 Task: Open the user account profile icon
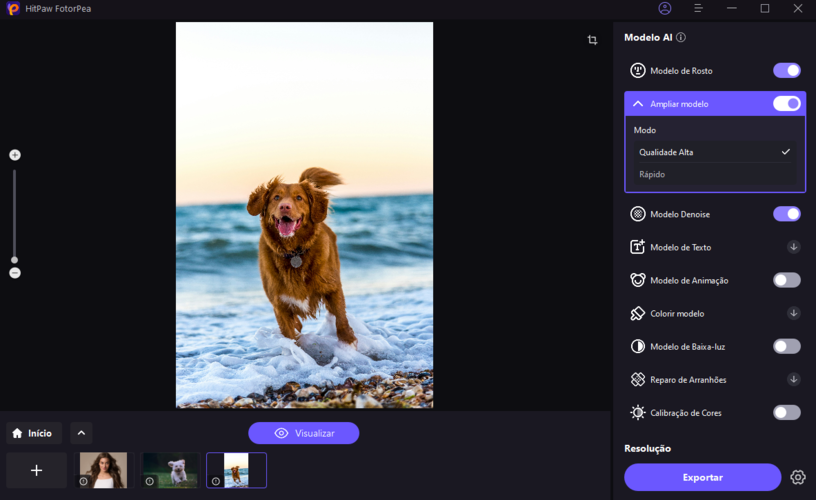[x=665, y=8]
